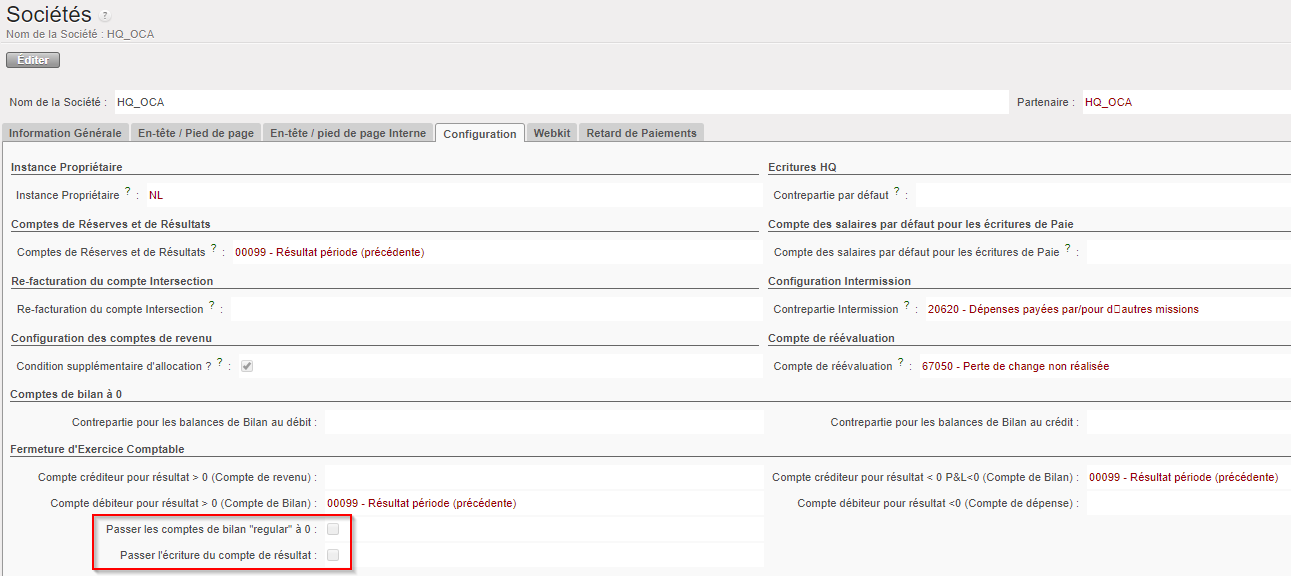The width and height of the screenshot is (1291, 576).
Task: Enable Passer les comptes de bilan "regular" à 0
Action: [x=333, y=529]
